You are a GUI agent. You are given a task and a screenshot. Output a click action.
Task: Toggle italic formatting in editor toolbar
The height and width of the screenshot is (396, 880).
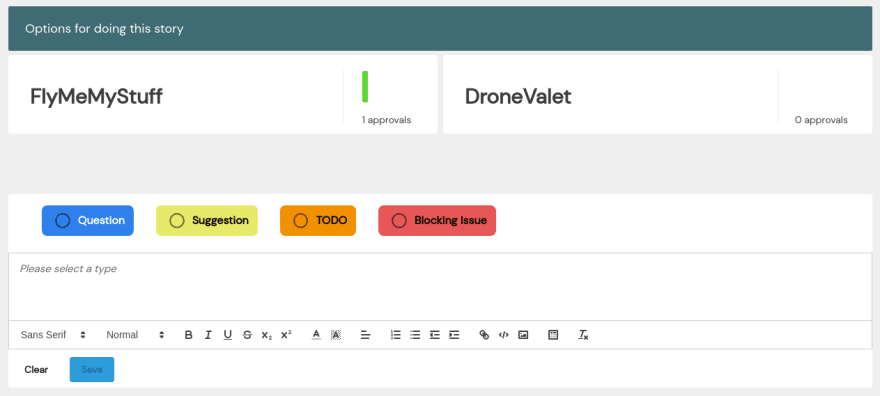[208, 335]
